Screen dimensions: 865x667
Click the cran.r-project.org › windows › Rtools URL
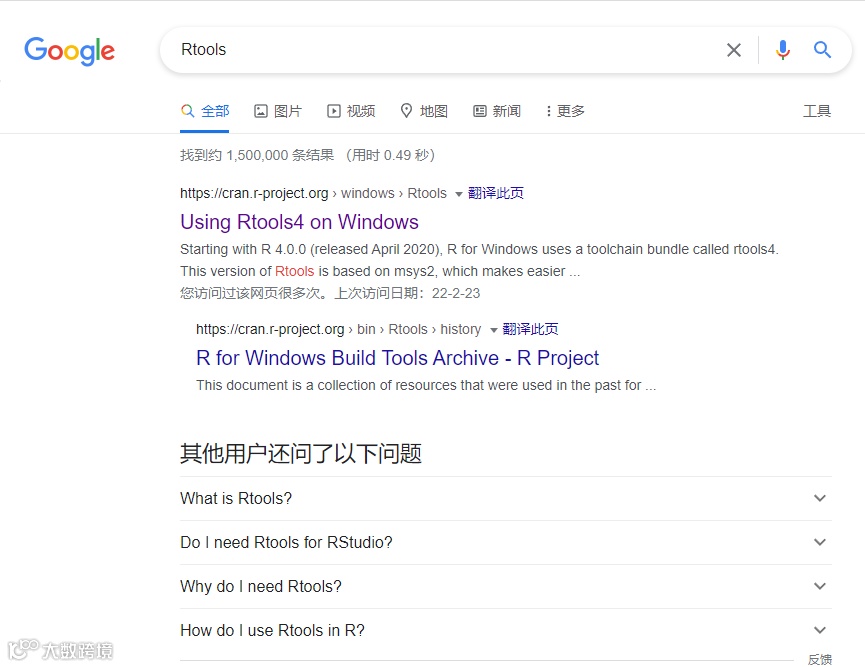coord(313,194)
